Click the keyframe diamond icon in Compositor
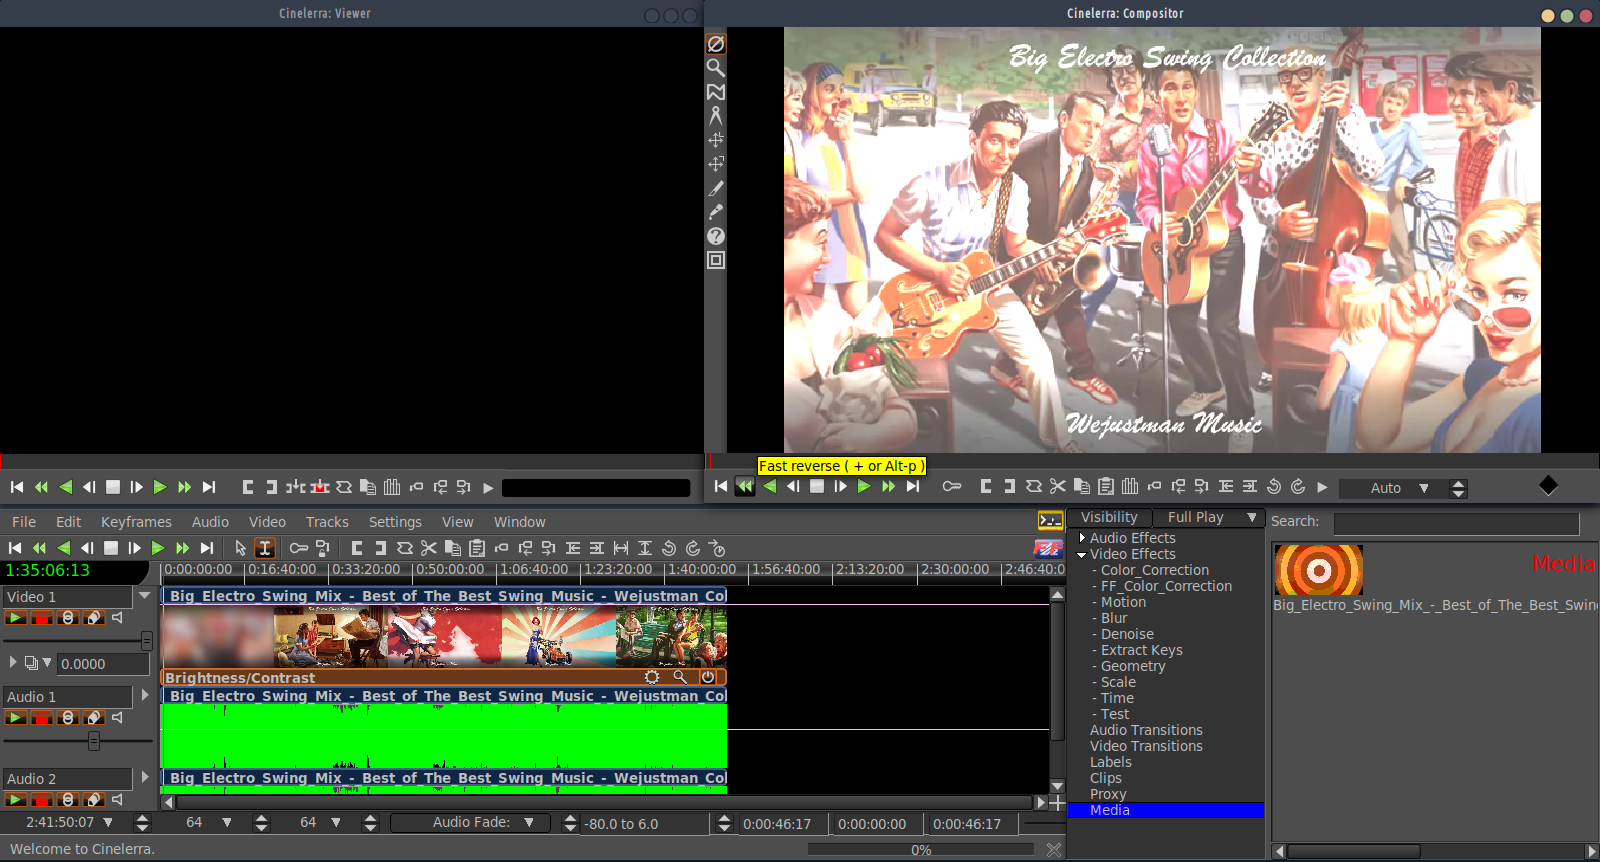 point(1549,486)
